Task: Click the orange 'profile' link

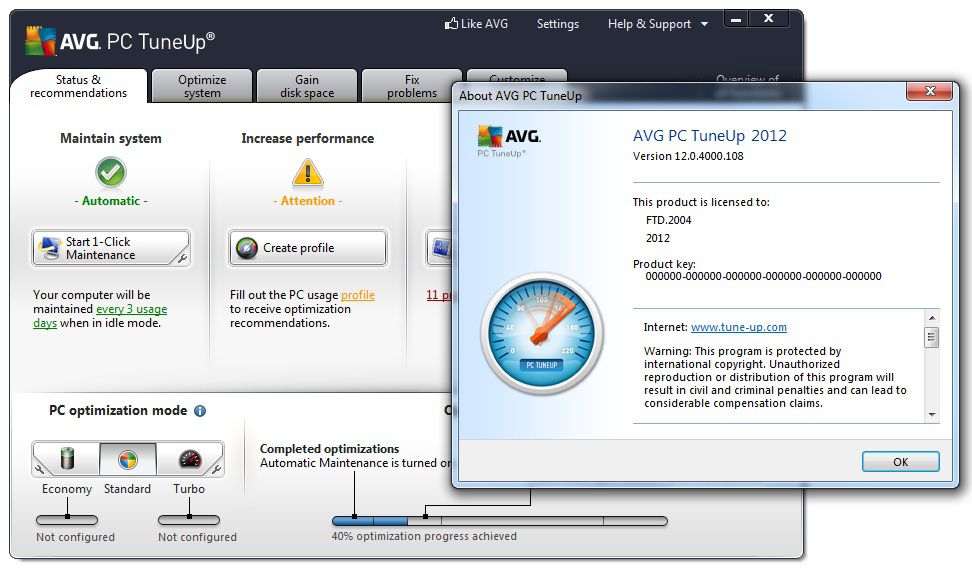Action: 358,295
